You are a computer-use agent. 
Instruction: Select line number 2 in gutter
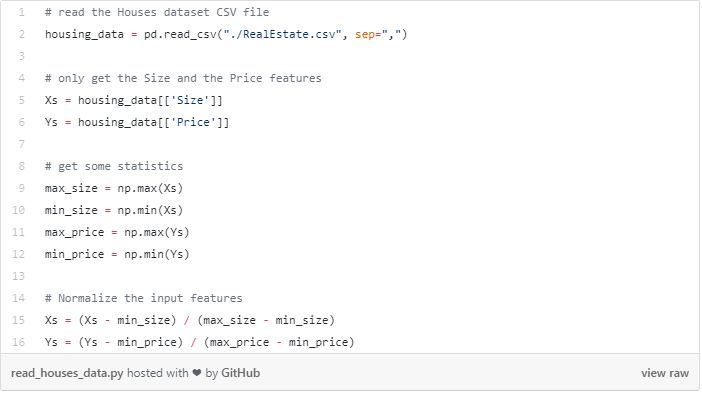pos(21,34)
